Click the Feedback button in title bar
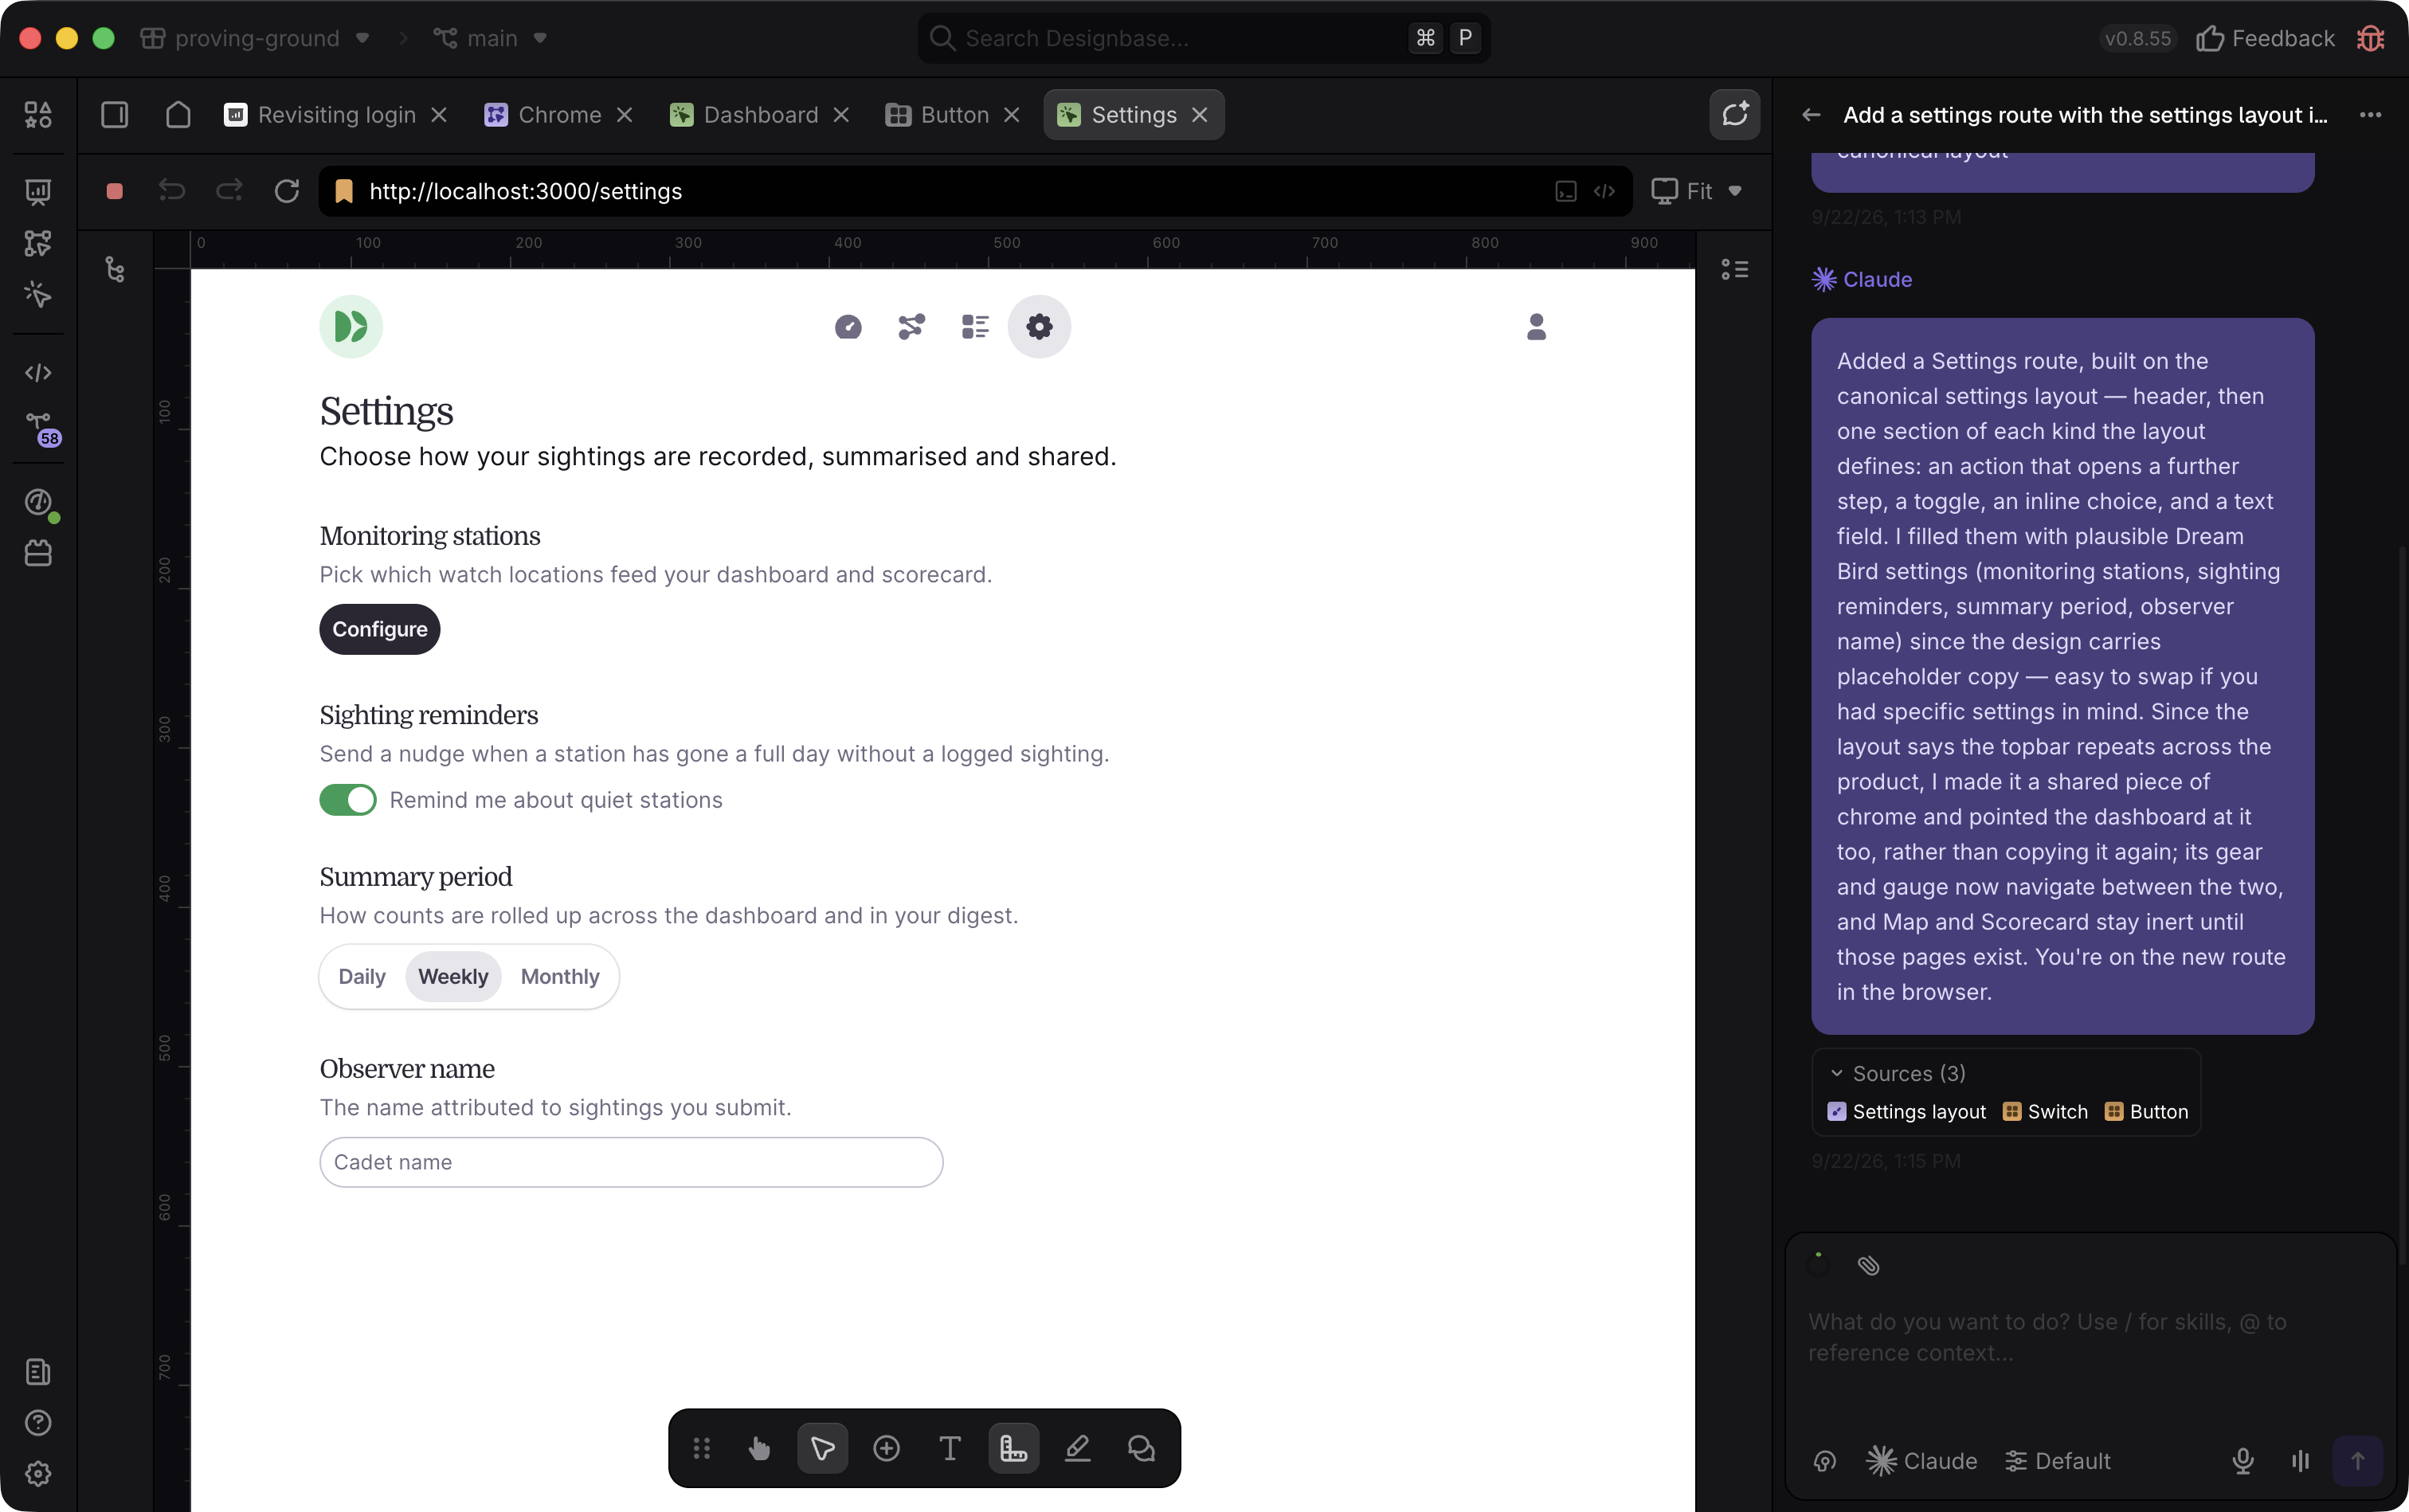This screenshot has width=2409, height=1512. [x=2265, y=38]
